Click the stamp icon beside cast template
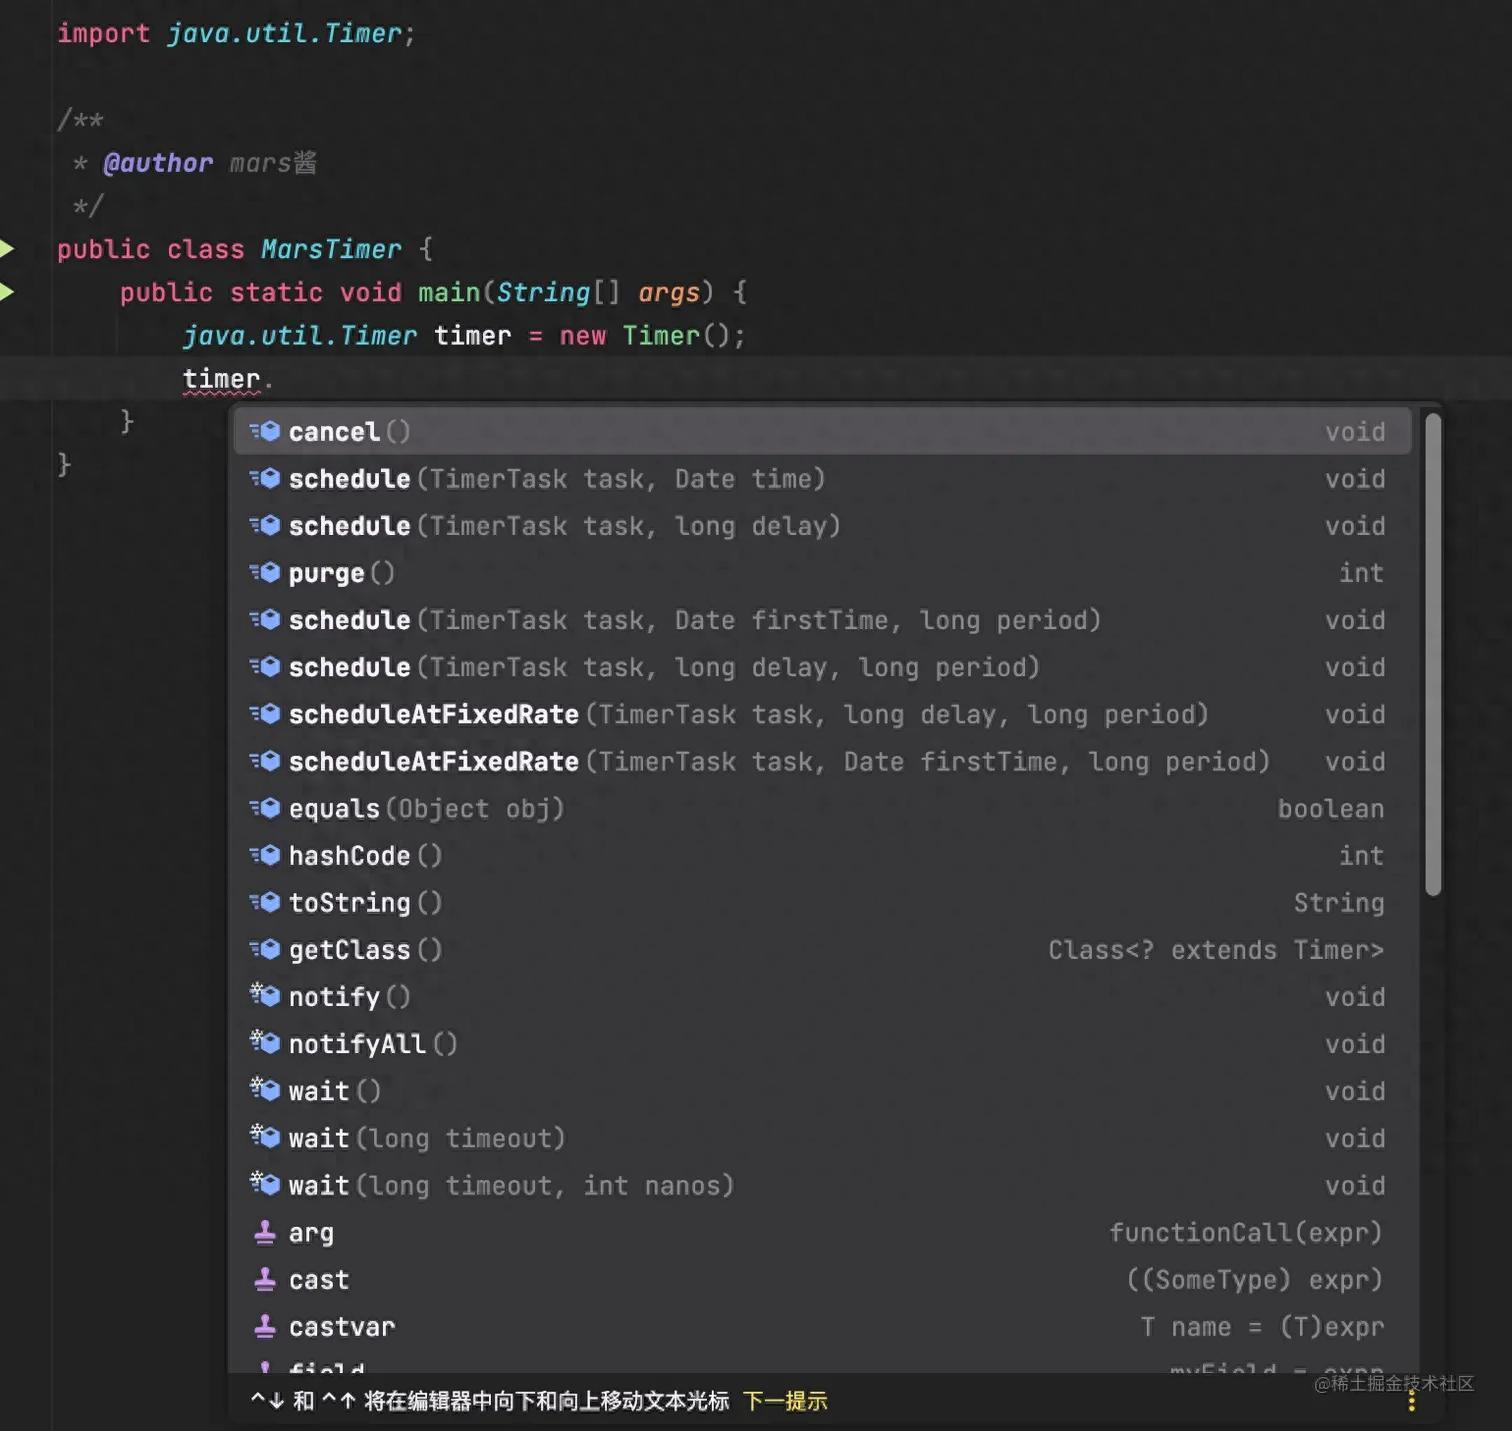Image resolution: width=1512 pixels, height=1431 pixels. pos(264,1279)
